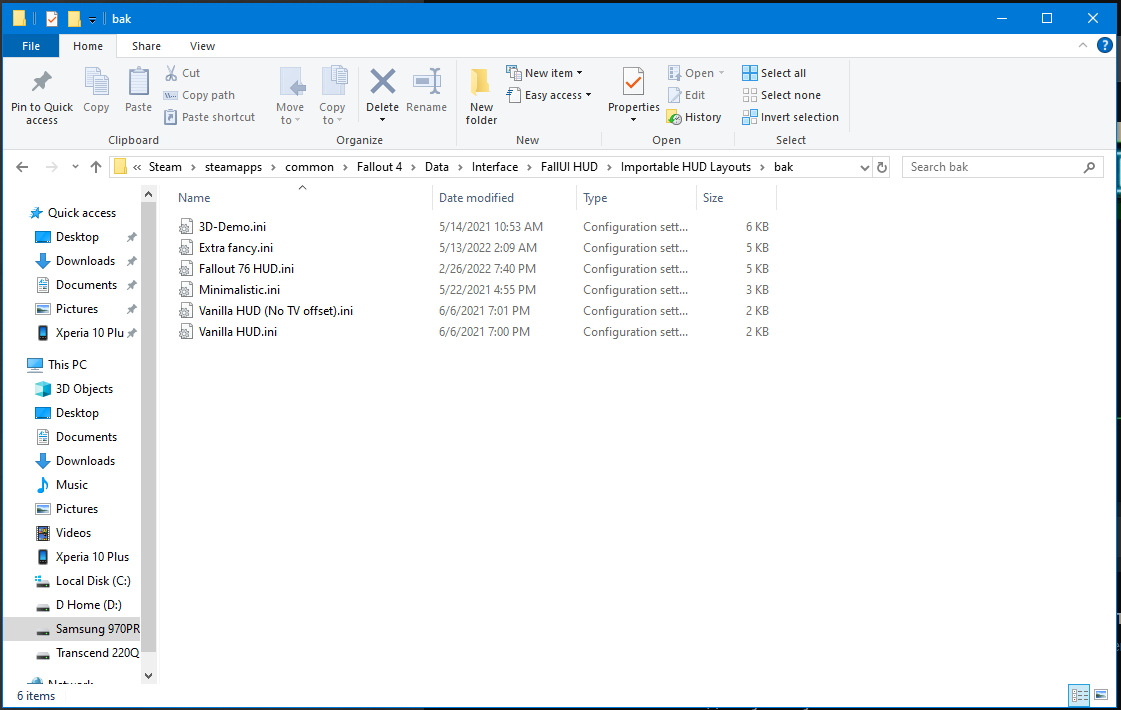Image resolution: width=1121 pixels, height=710 pixels.
Task: Open Properties of the selected item
Action: tap(633, 85)
